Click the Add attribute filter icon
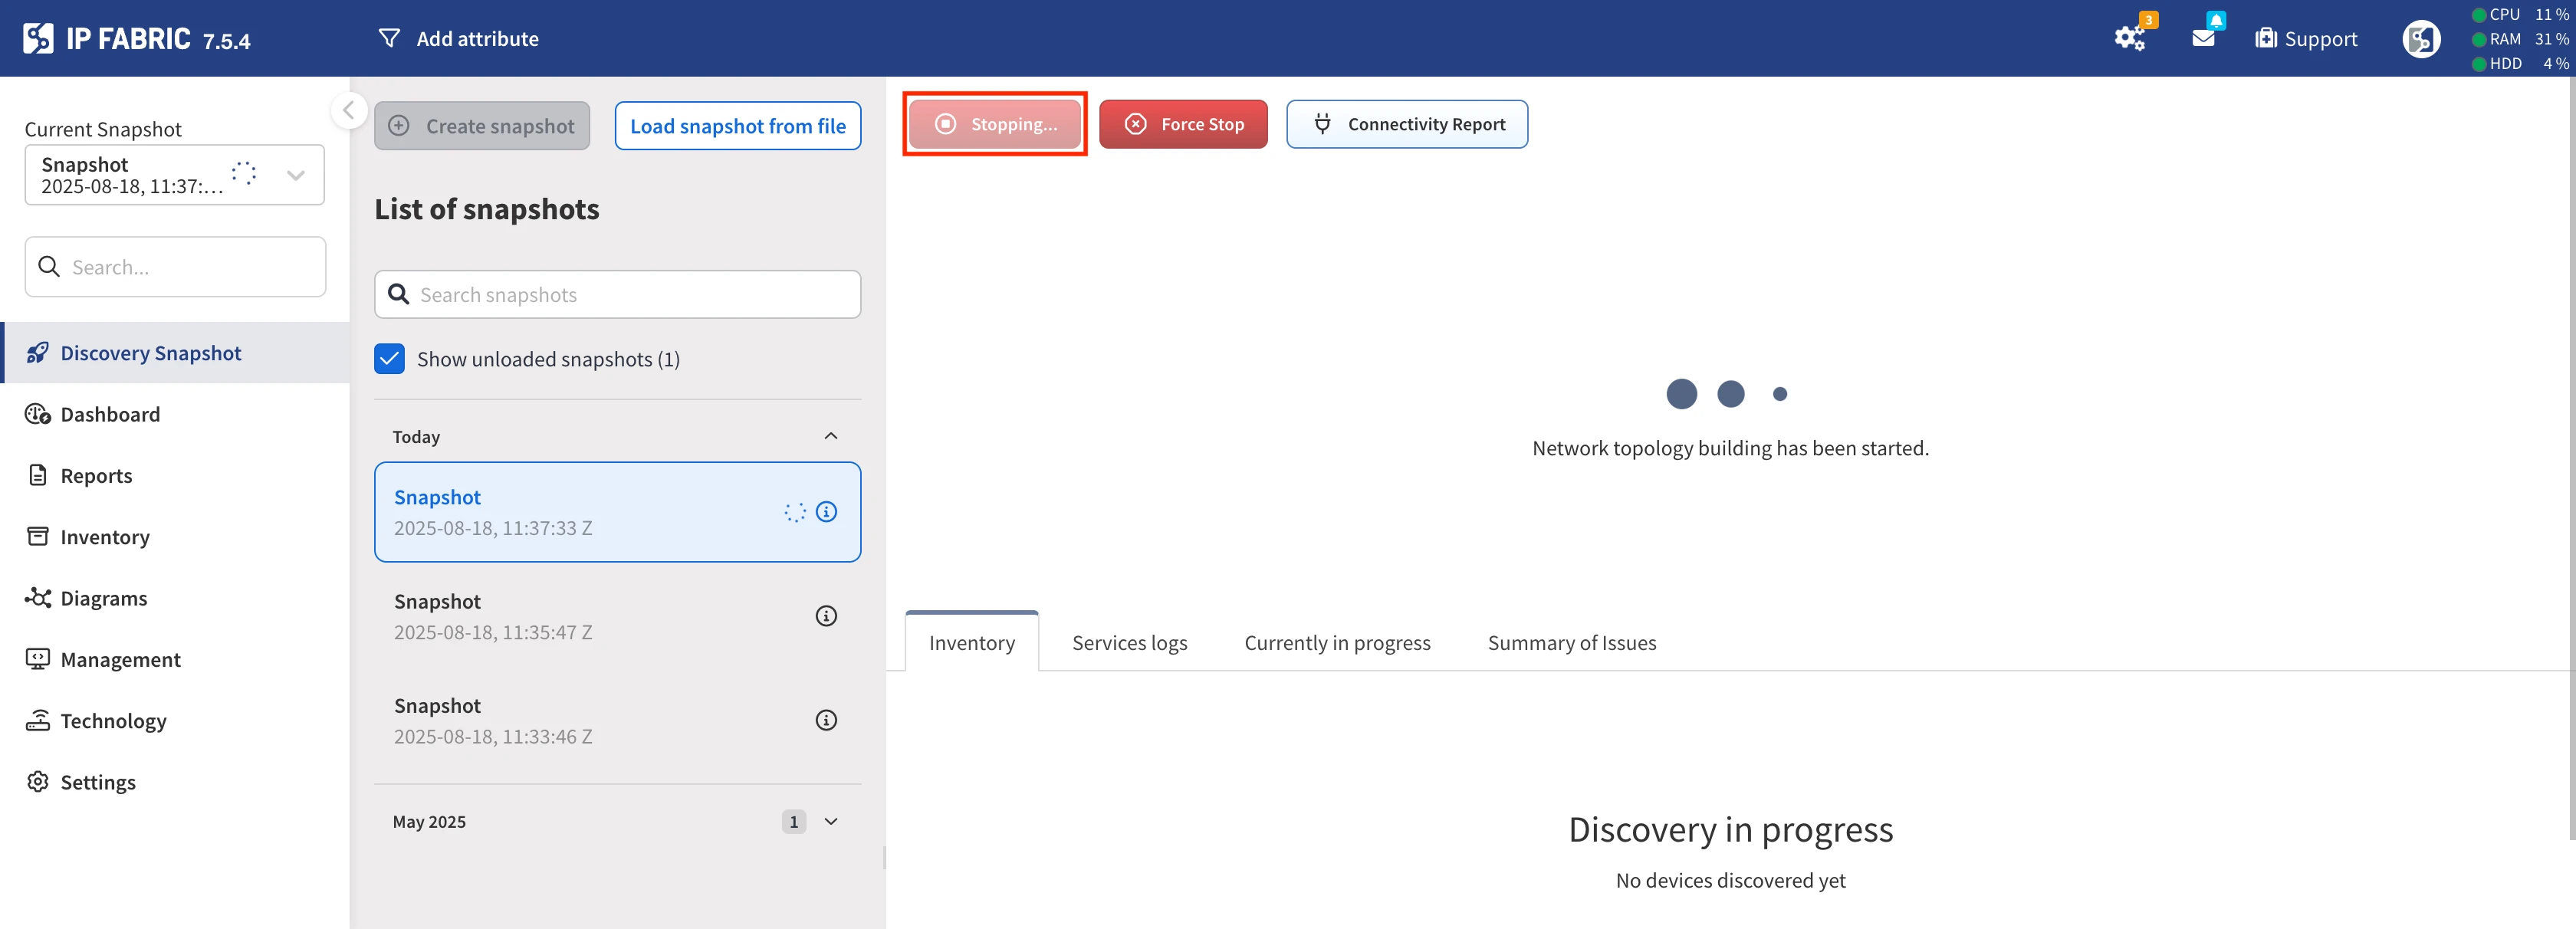Image resolution: width=2576 pixels, height=929 pixels. [x=389, y=39]
